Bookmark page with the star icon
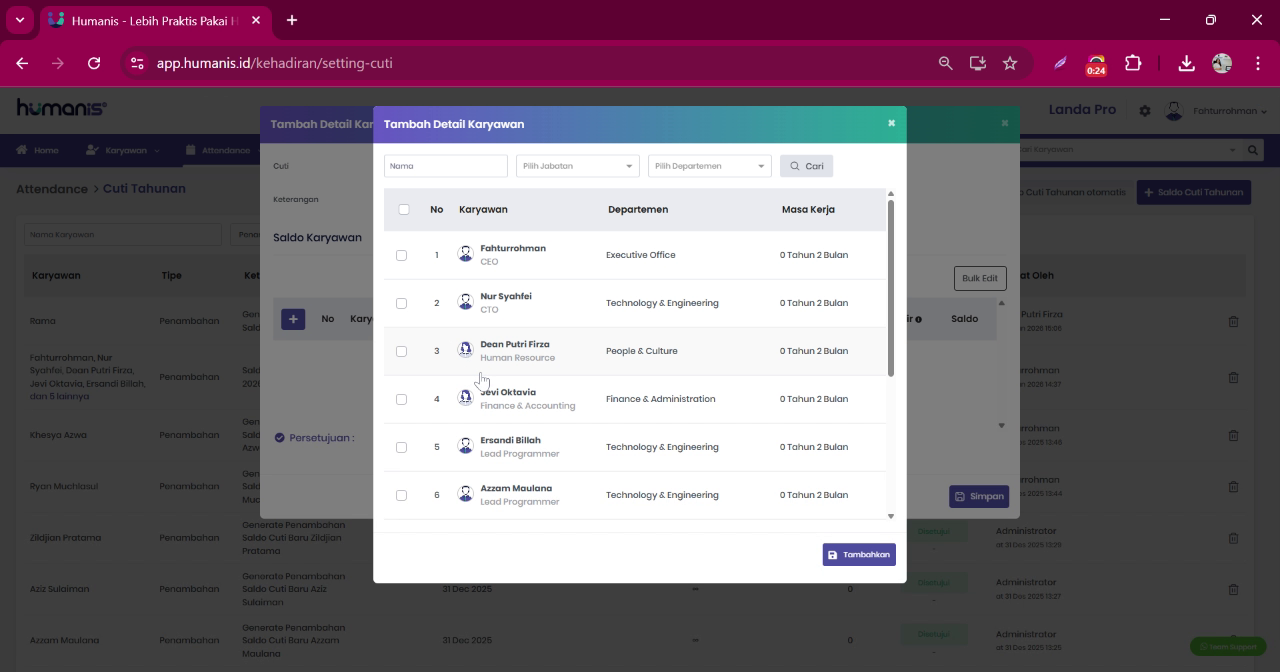Viewport: 1280px width, 672px height. (1010, 63)
